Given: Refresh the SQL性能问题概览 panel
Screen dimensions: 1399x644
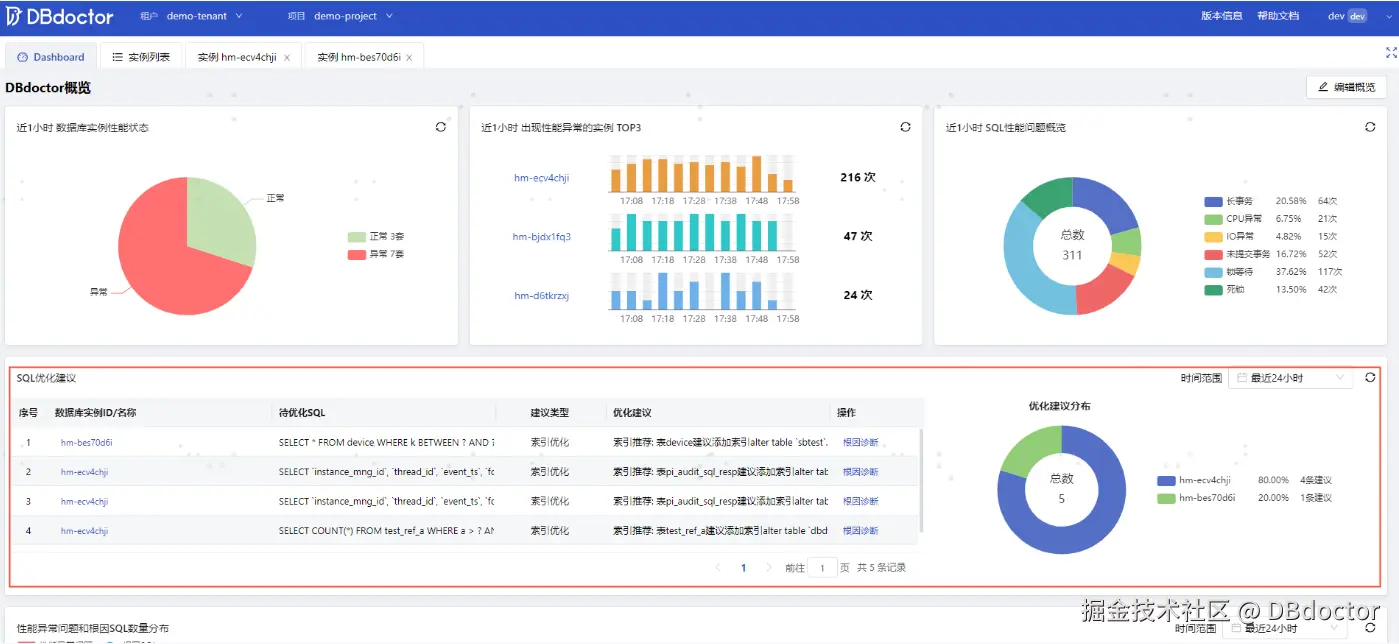Looking at the screenshot, I should pyautogui.click(x=1371, y=127).
